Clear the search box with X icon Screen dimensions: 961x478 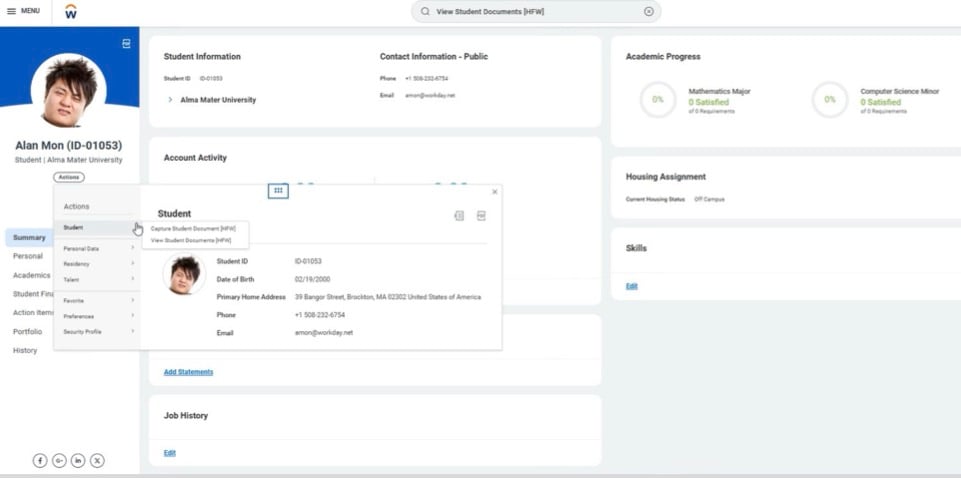(x=648, y=12)
